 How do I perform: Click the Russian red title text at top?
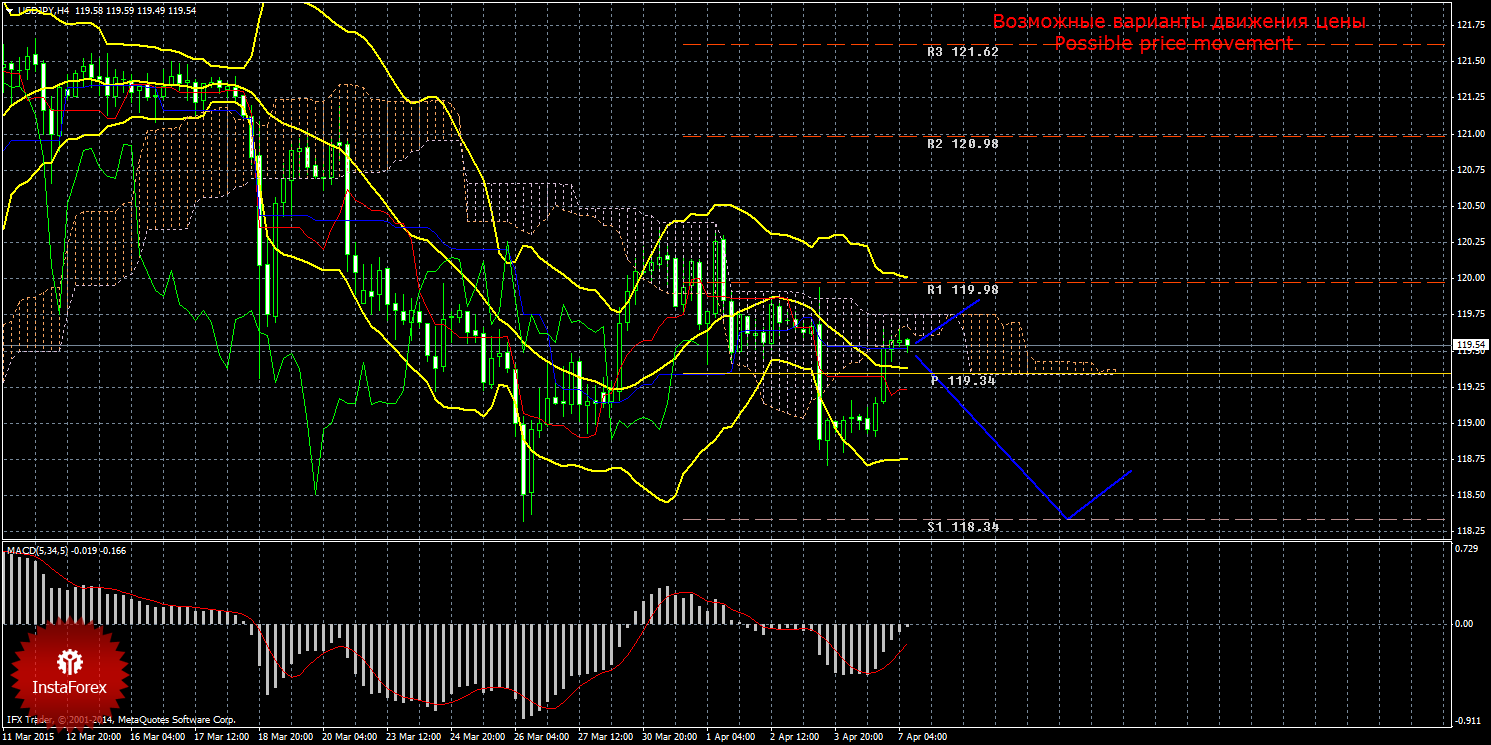point(1178,22)
